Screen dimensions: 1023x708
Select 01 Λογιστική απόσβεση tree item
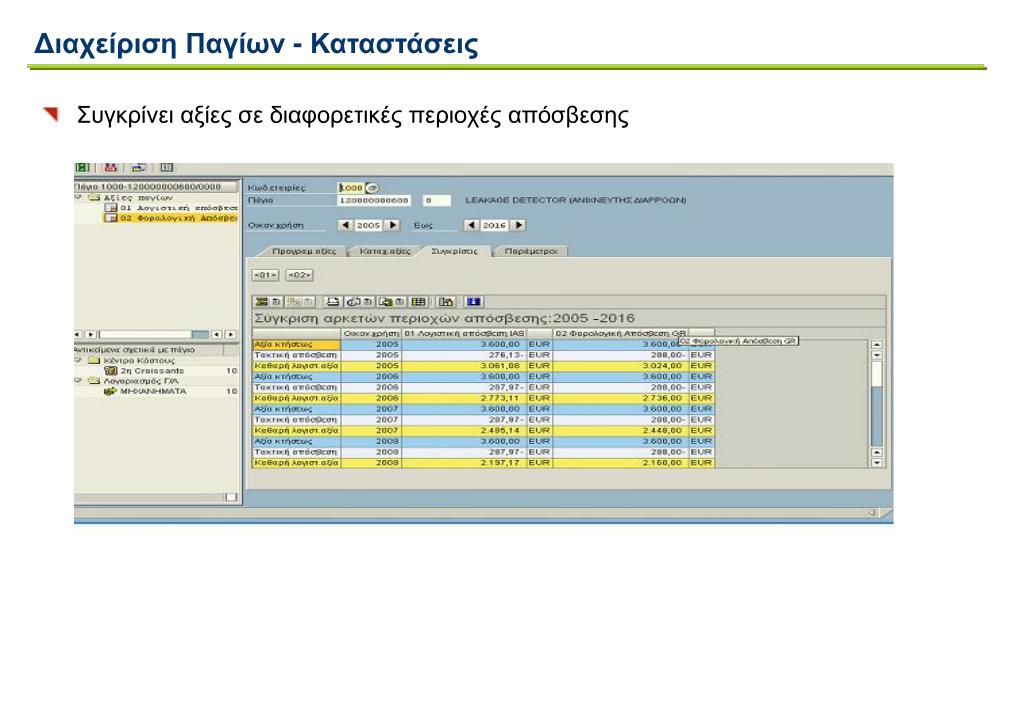click(x=171, y=208)
